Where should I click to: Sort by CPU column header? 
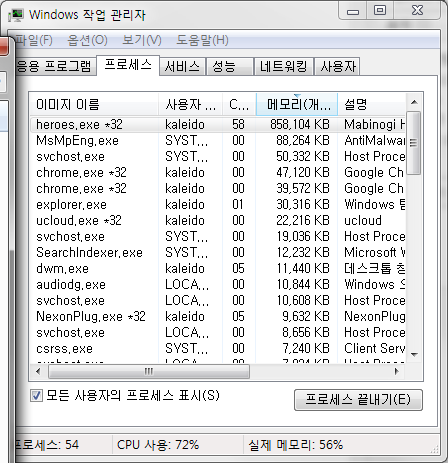(x=239, y=105)
